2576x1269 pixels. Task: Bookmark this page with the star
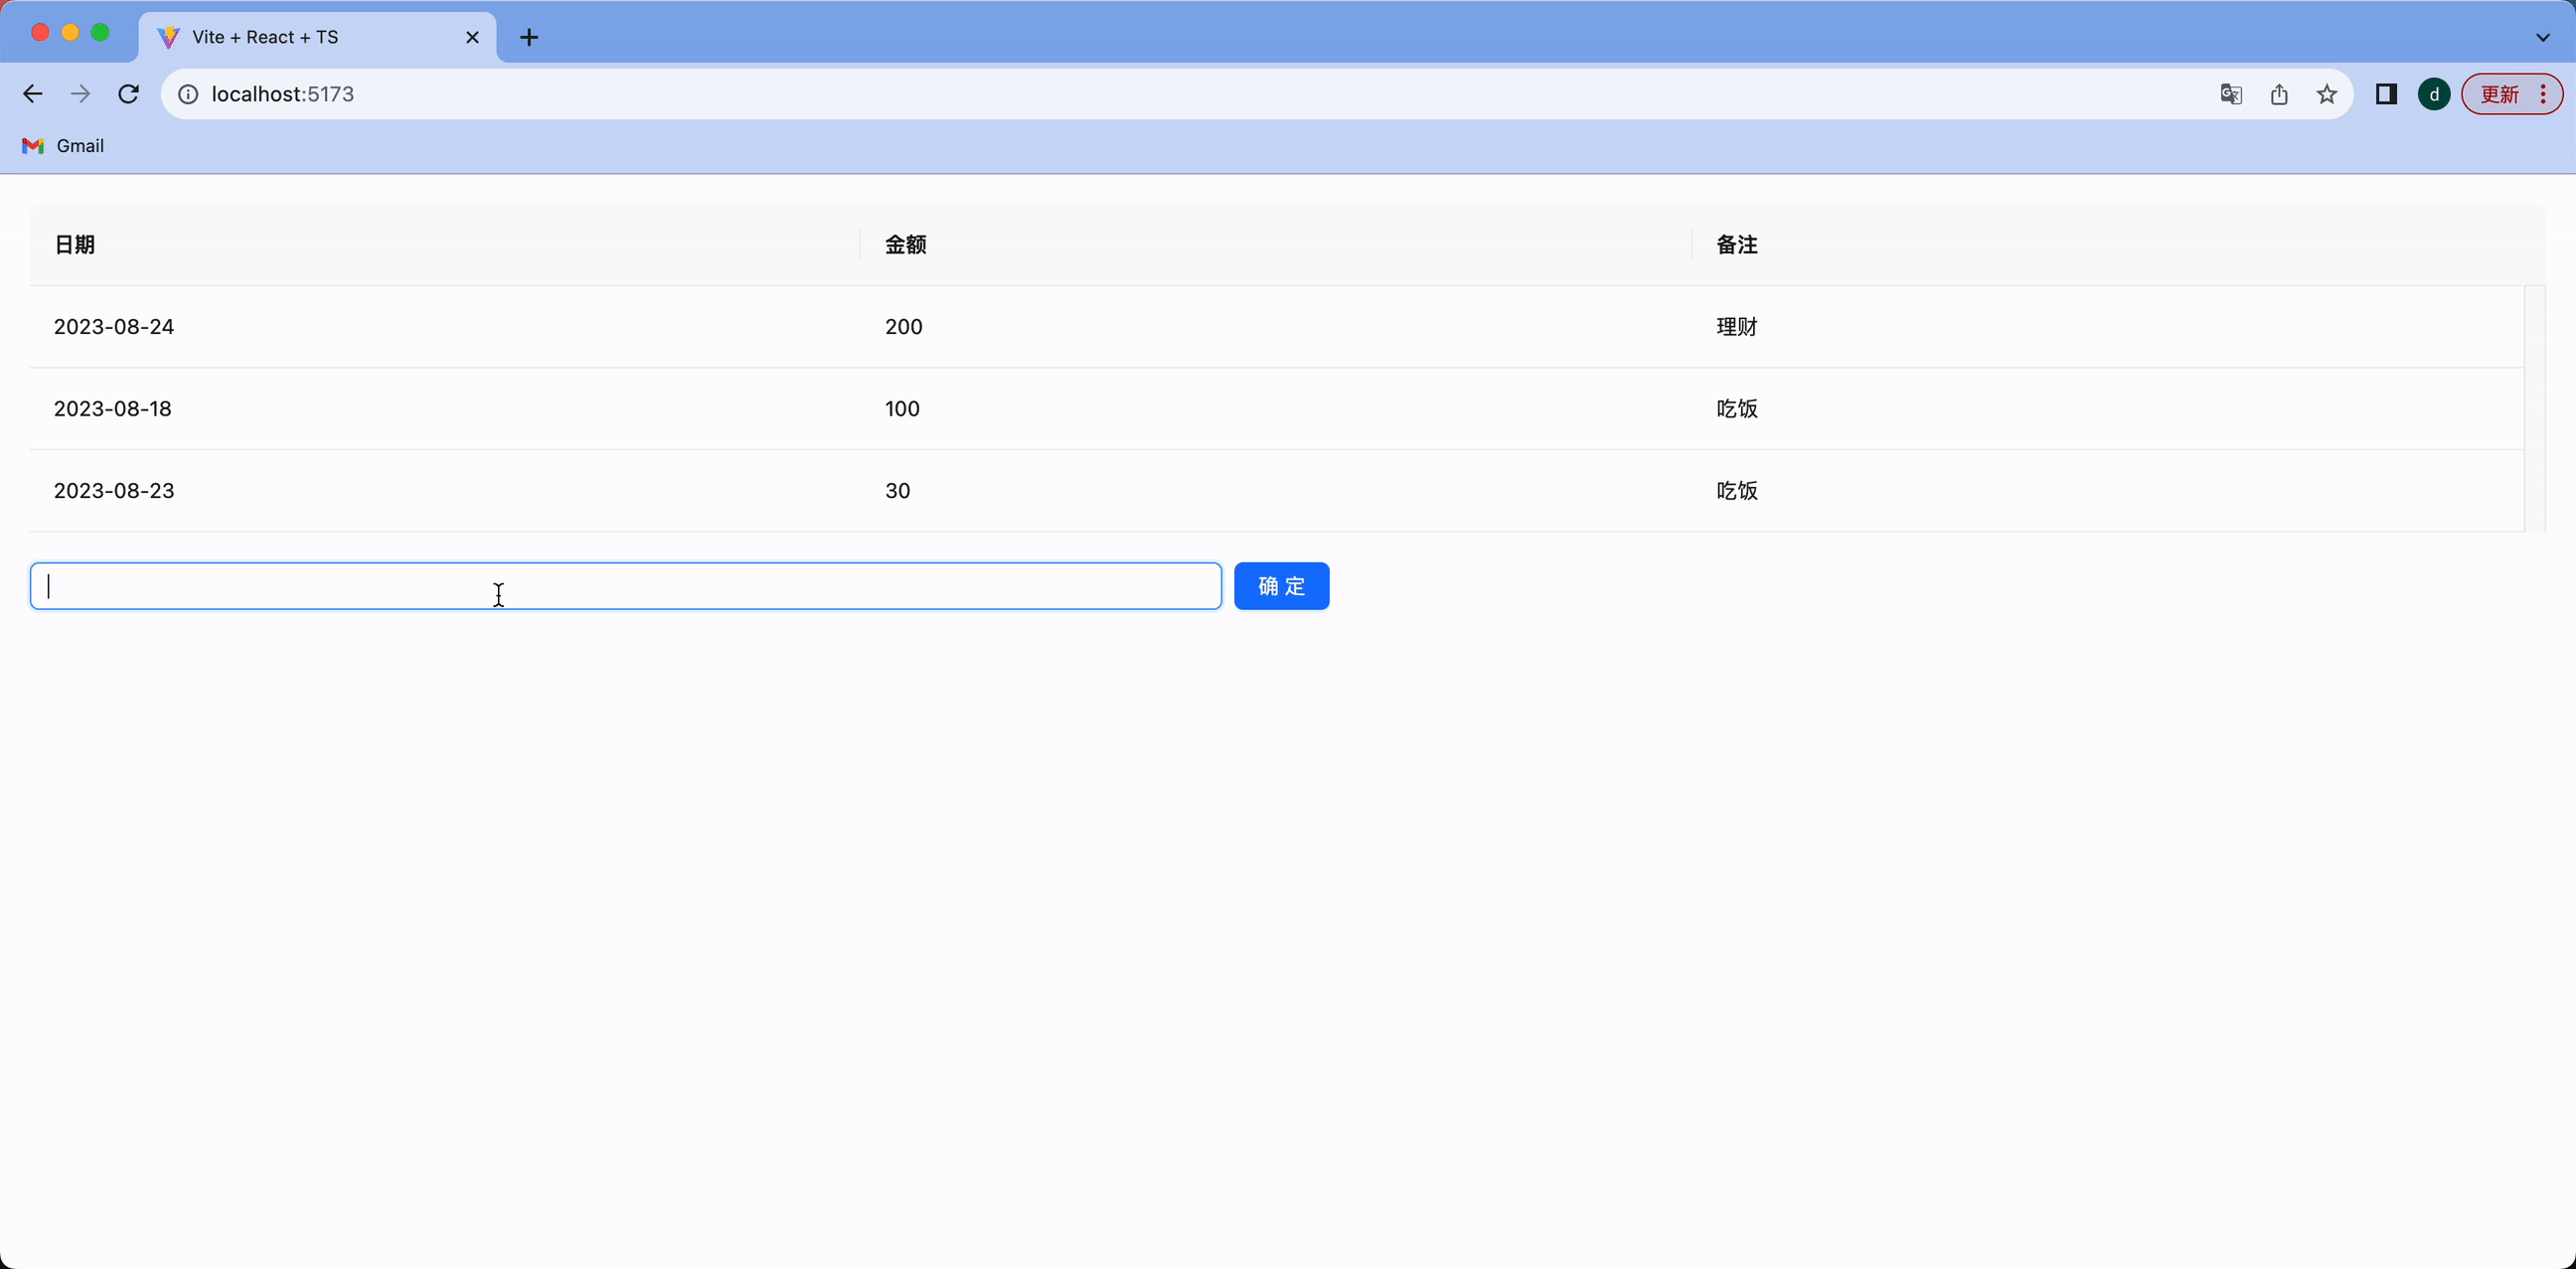click(2327, 93)
